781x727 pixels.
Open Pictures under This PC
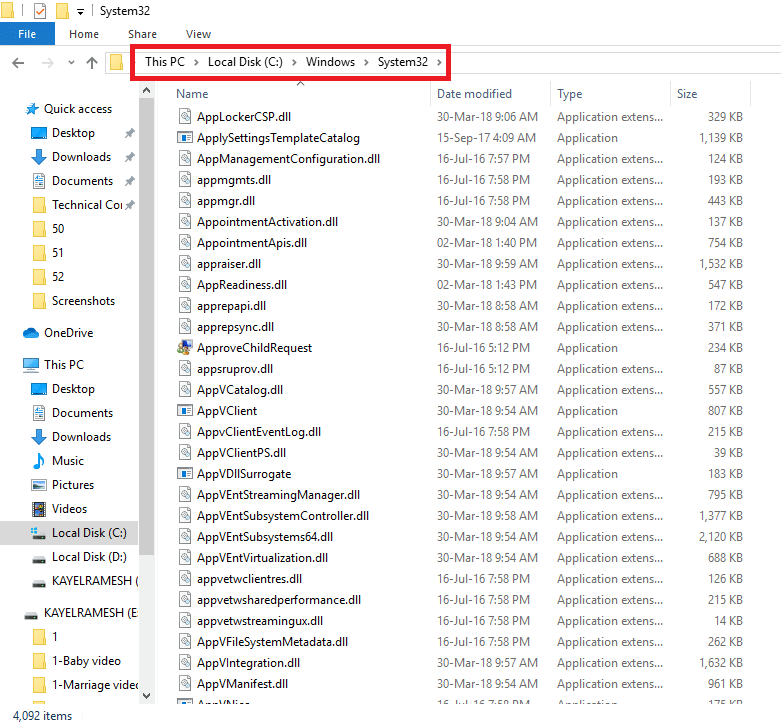pos(73,485)
